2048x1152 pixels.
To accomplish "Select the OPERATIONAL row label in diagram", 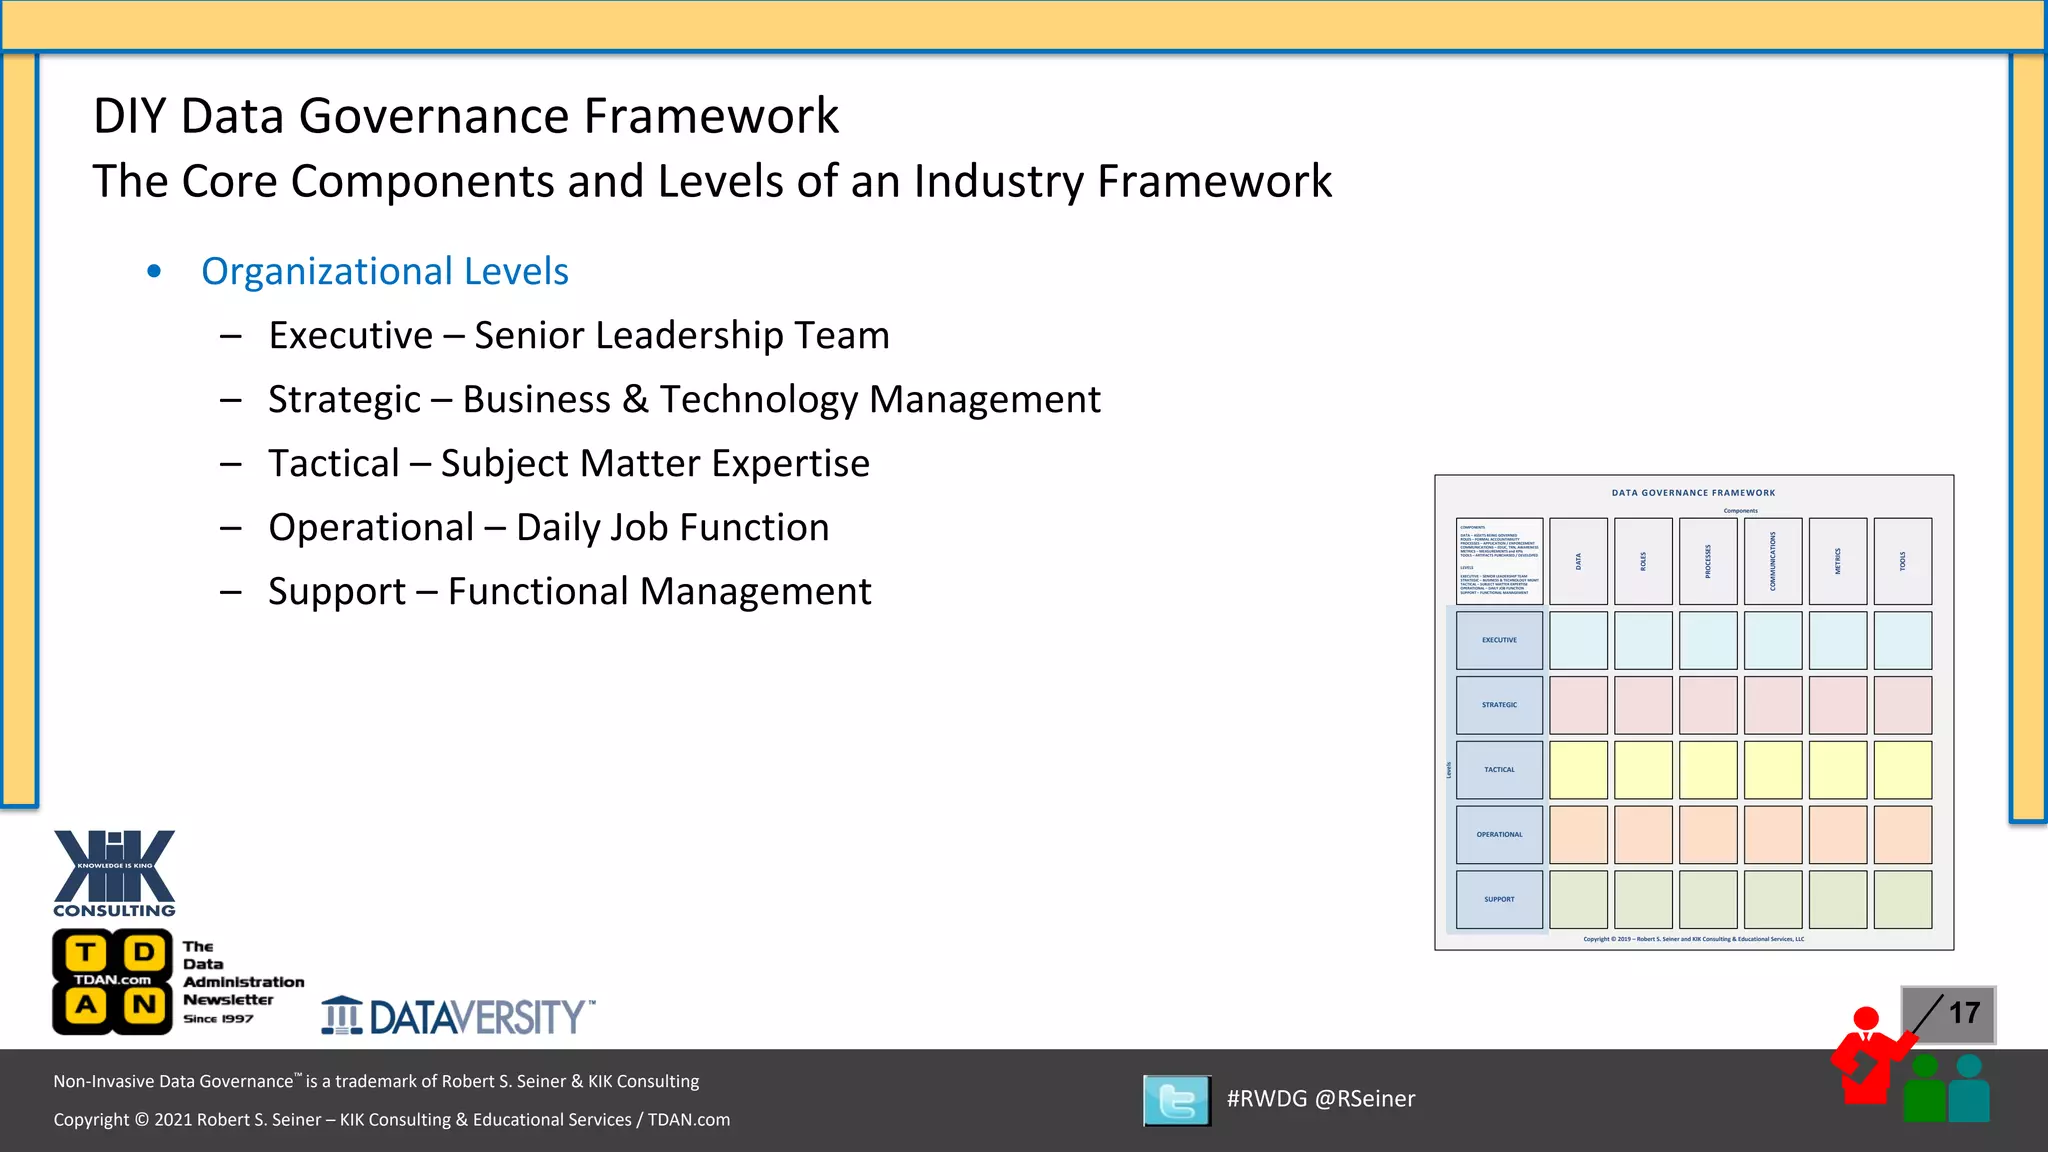I will pyautogui.click(x=1499, y=834).
